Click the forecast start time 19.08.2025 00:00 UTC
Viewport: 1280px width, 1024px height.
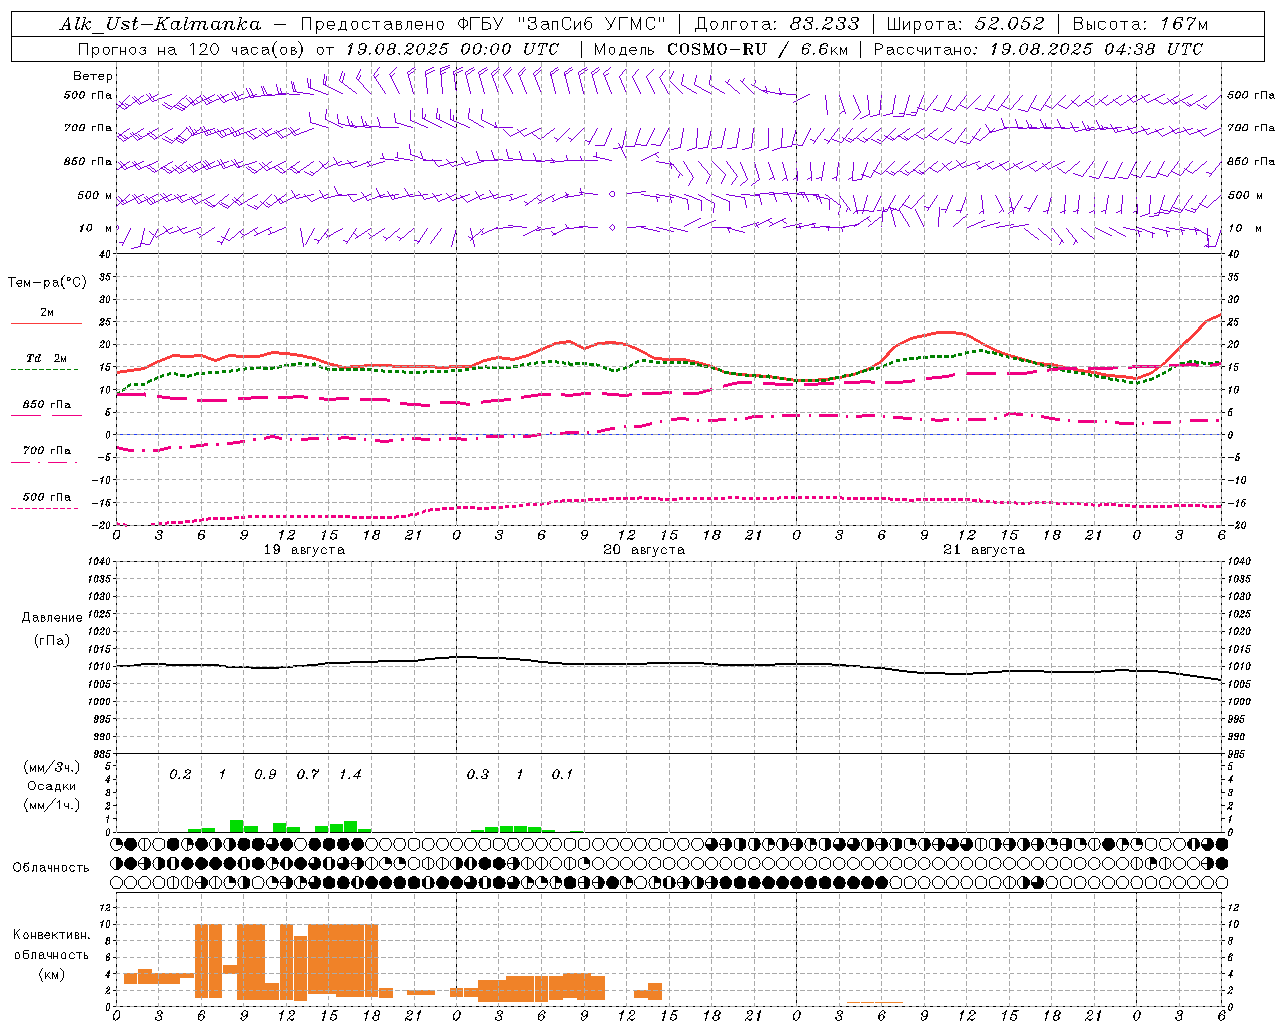(x=452, y=49)
